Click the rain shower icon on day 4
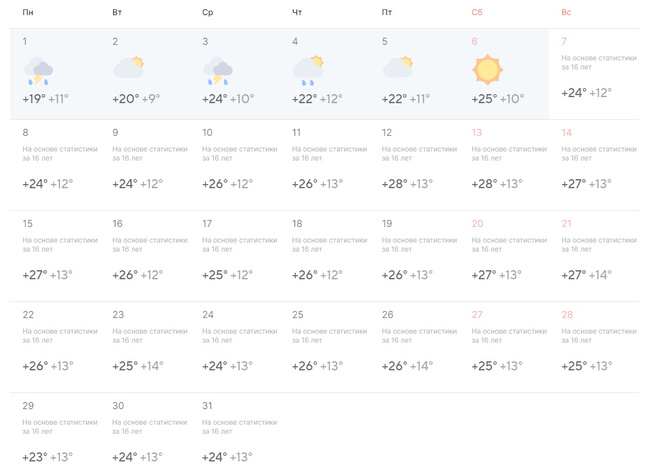 pos(308,69)
